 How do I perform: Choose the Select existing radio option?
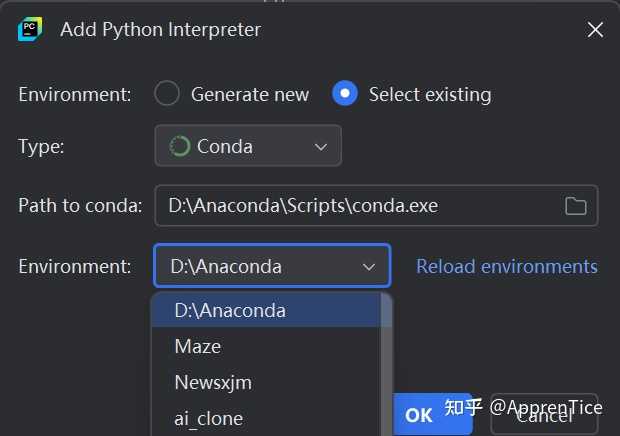click(x=345, y=94)
